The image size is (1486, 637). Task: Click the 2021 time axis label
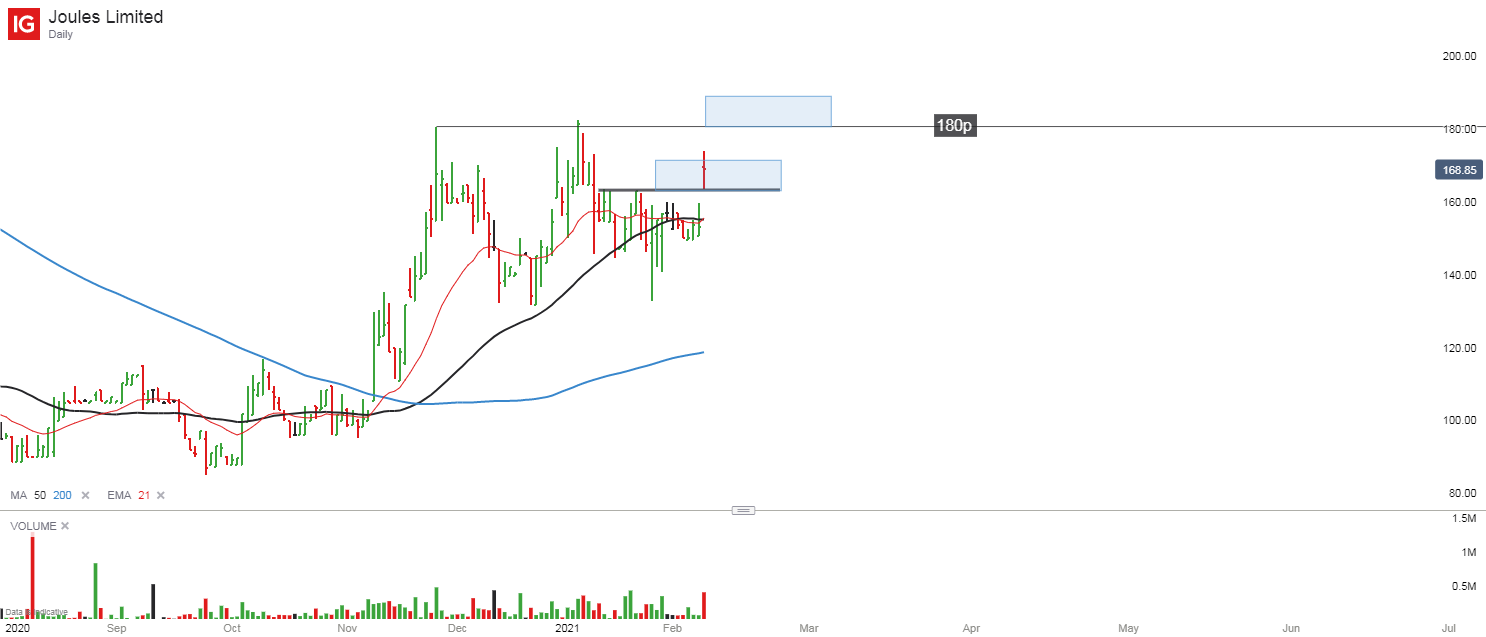pos(567,629)
